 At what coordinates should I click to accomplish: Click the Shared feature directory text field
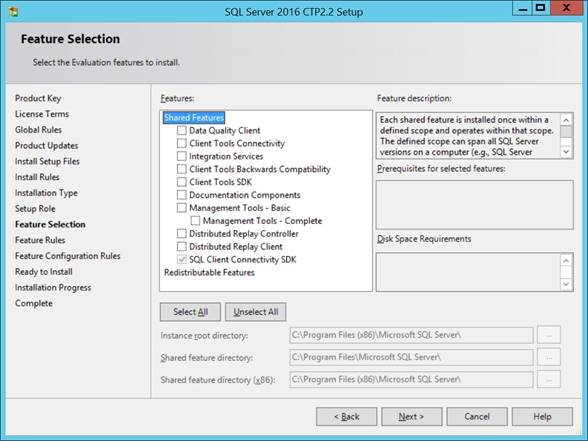tap(411, 357)
